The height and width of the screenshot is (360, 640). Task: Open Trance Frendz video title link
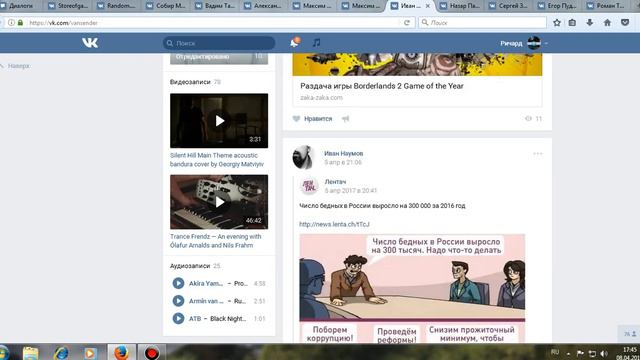pos(216,241)
